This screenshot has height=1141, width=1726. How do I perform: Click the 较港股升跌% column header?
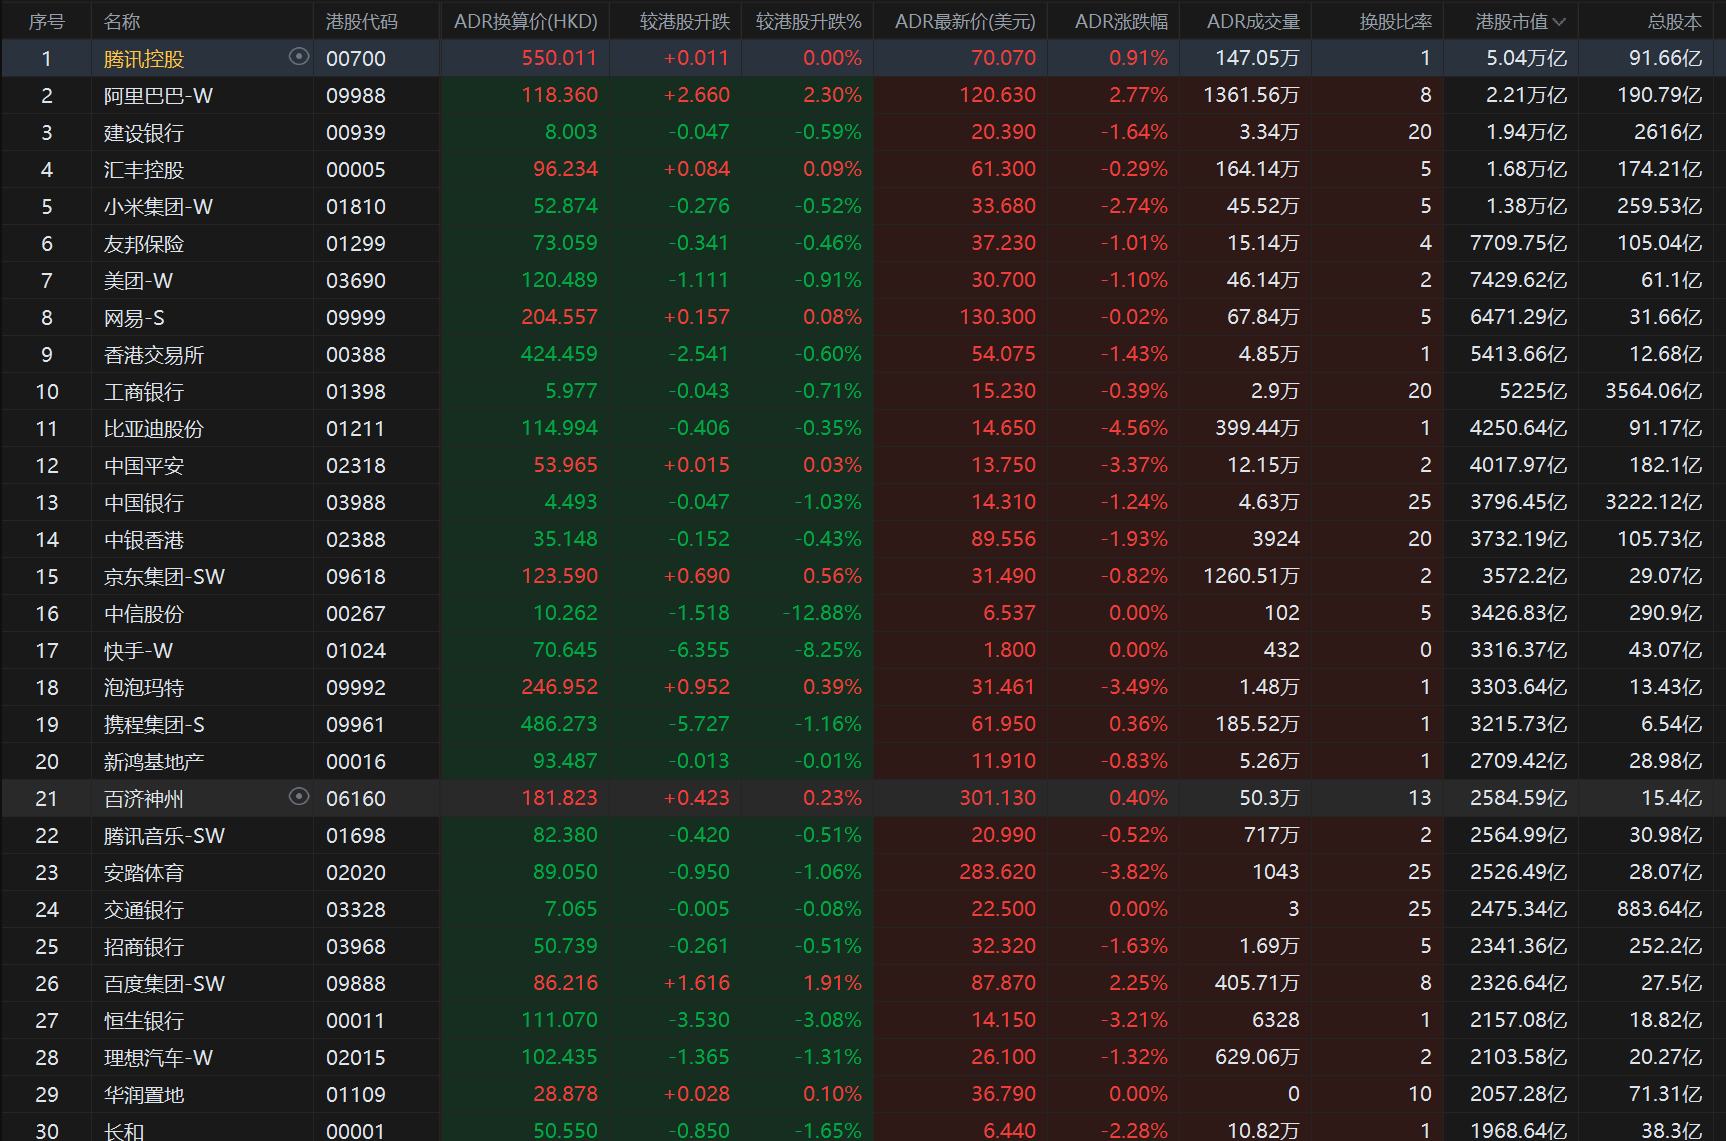tap(808, 21)
